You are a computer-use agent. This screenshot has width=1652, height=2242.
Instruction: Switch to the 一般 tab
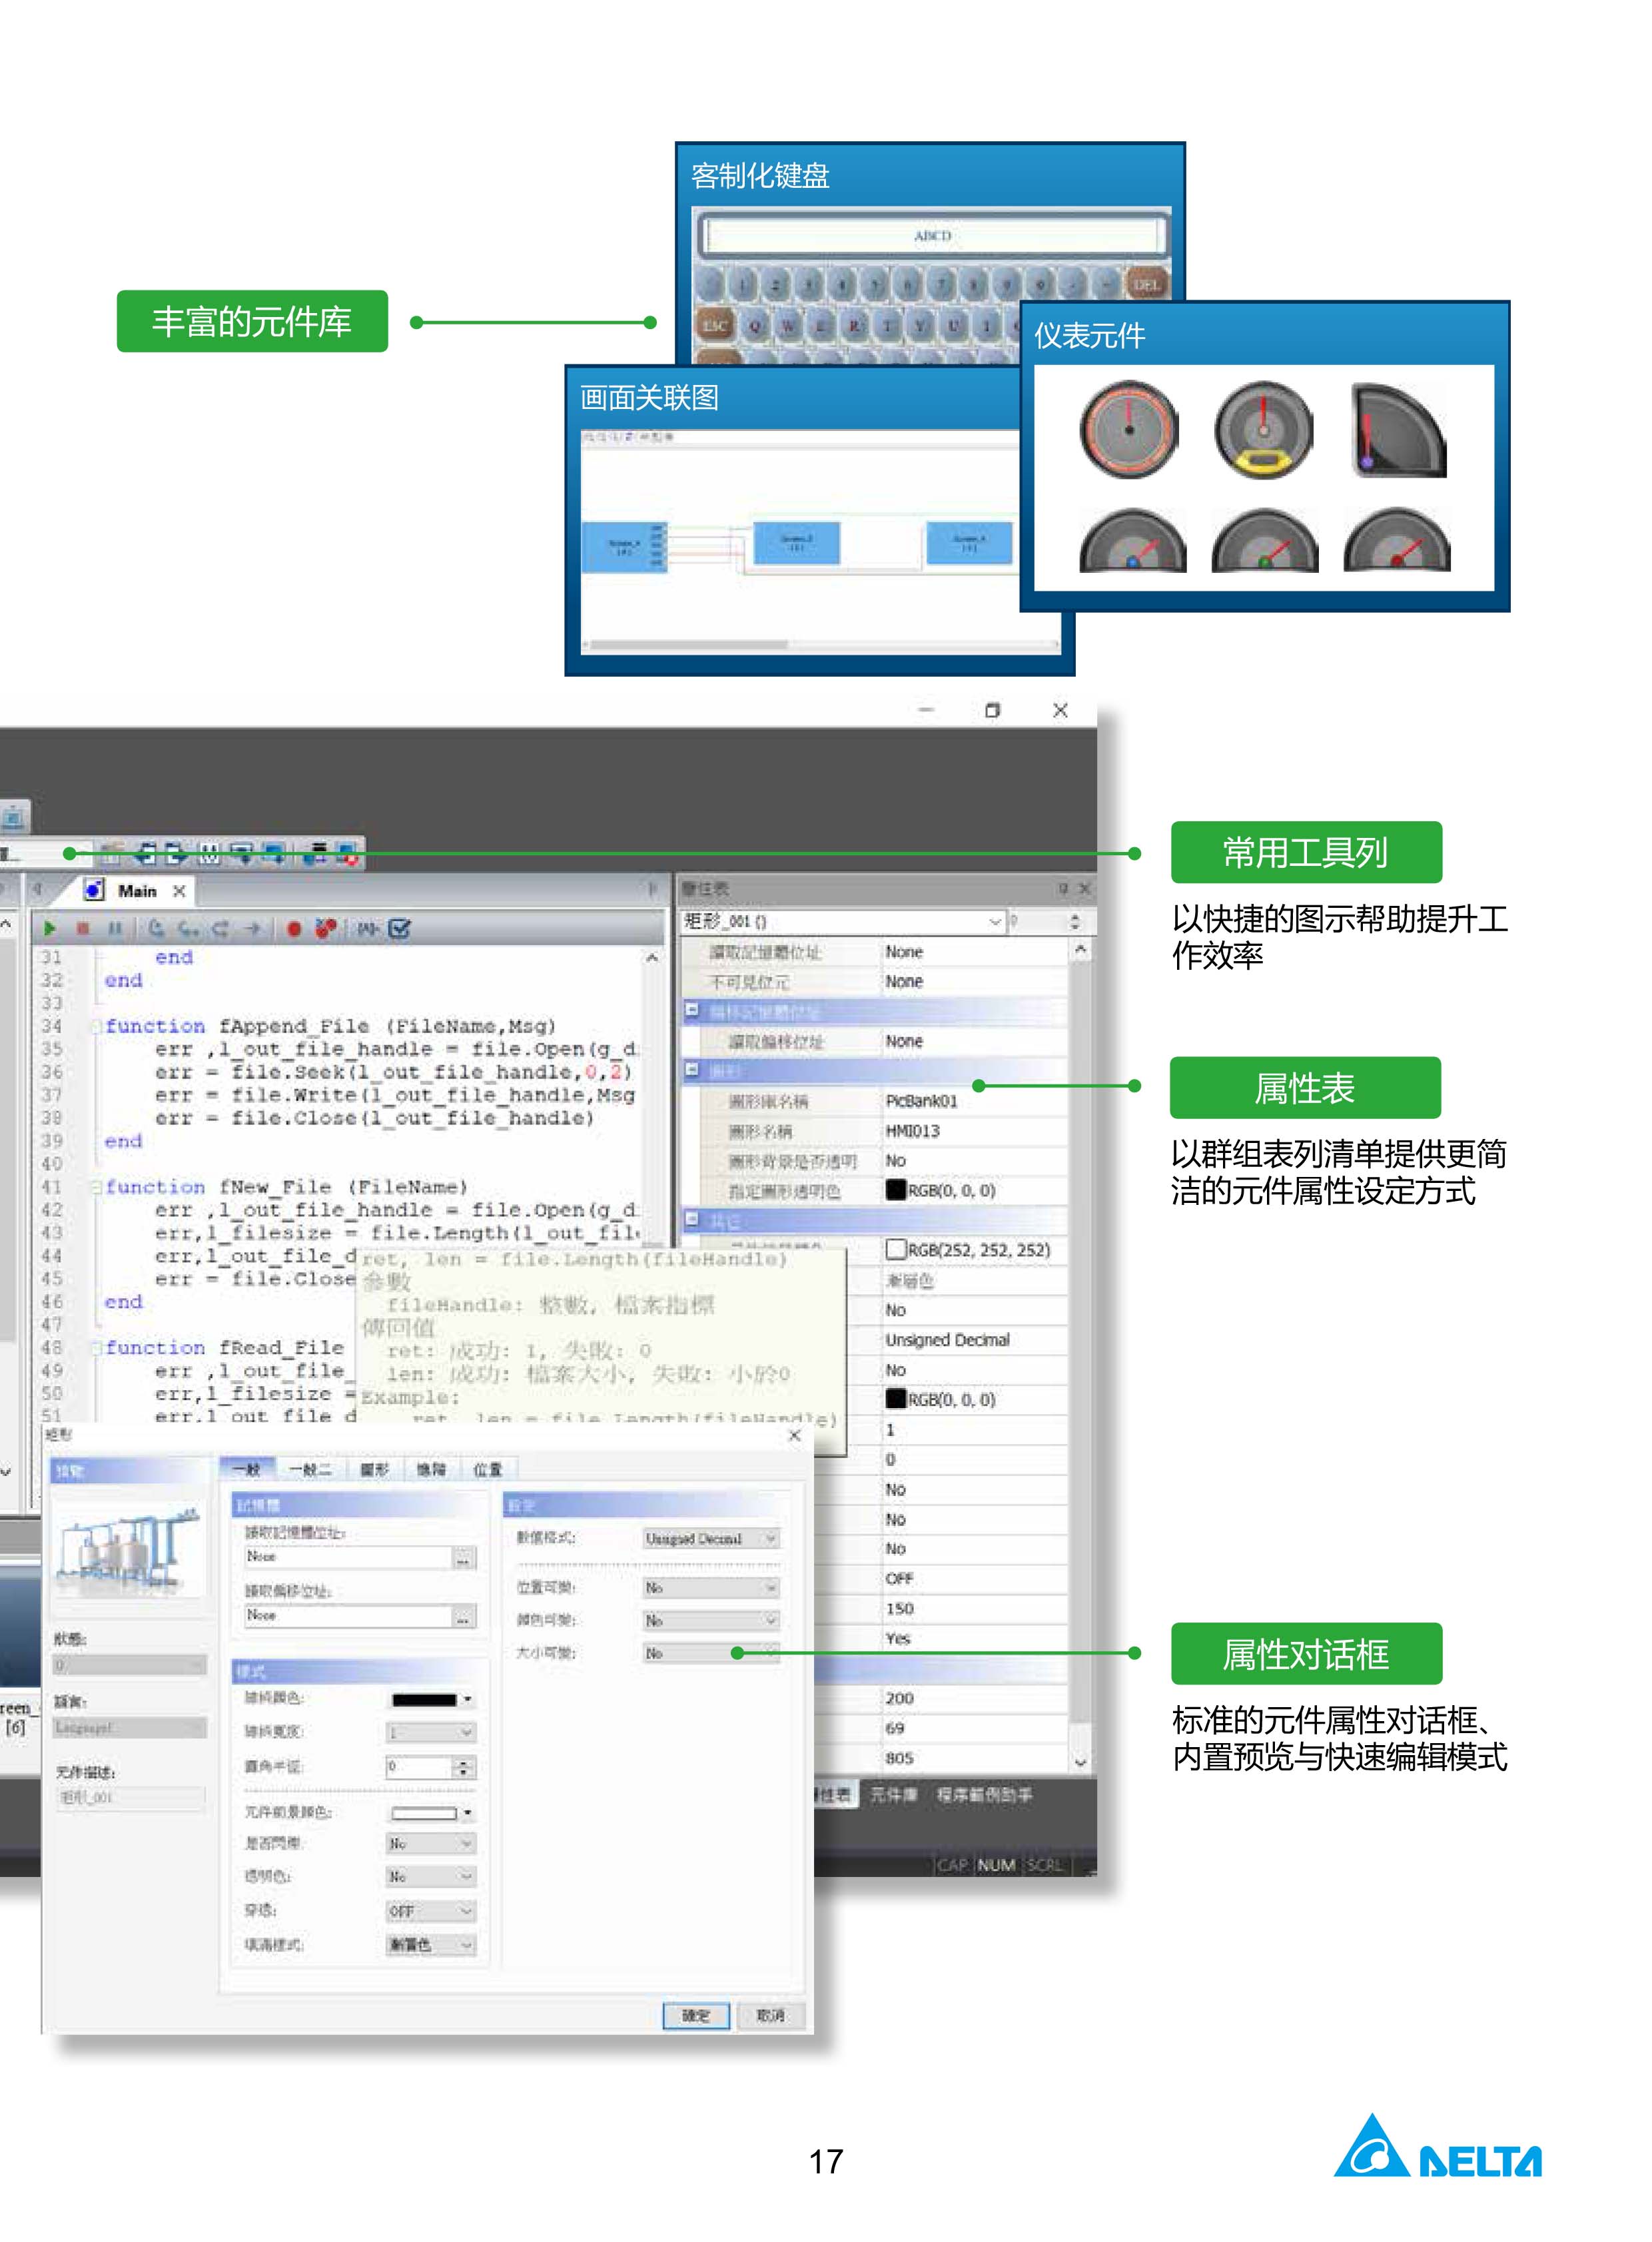246,1469
